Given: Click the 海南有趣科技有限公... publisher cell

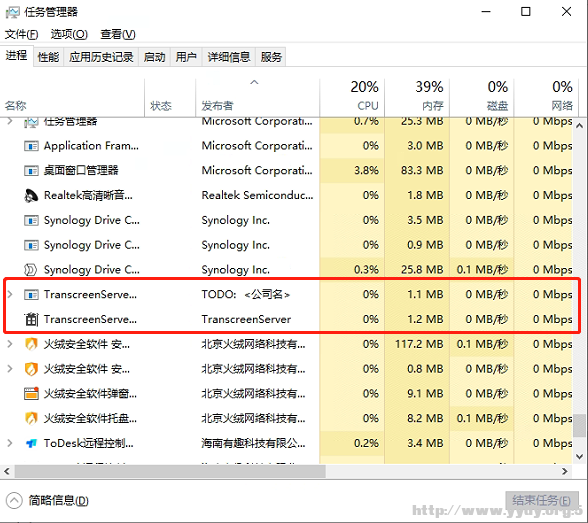Looking at the screenshot, I should click(x=253, y=444).
